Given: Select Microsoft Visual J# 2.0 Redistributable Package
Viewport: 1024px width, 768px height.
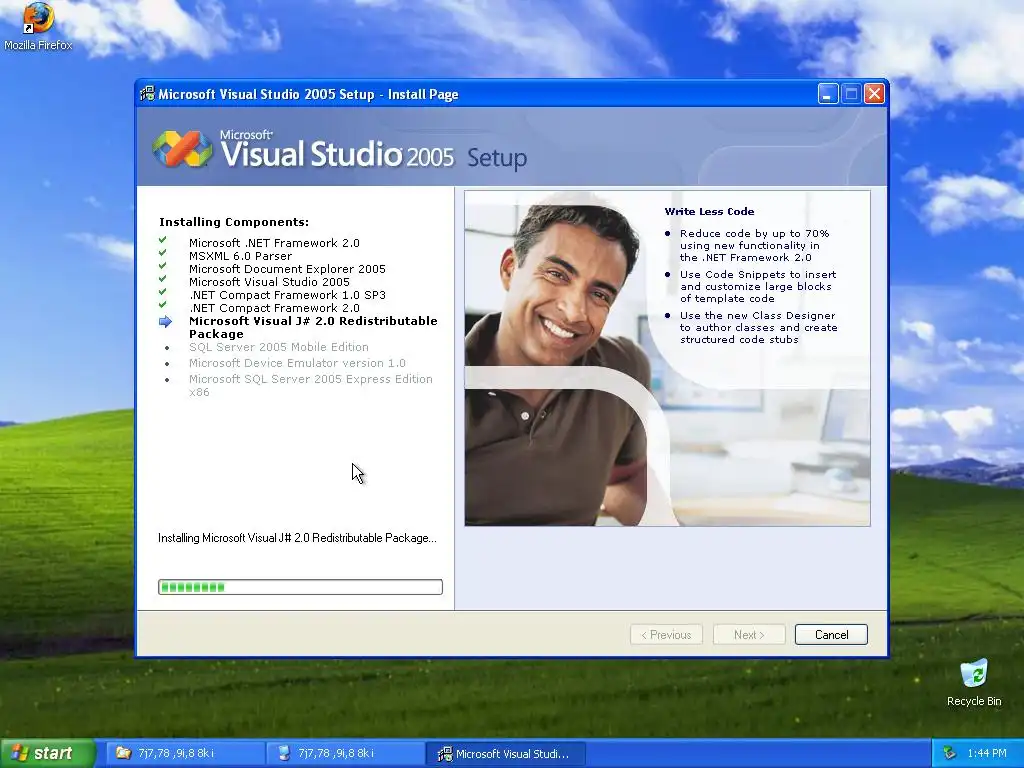Looking at the screenshot, I should pyautogui.click(x=313, y=327).
